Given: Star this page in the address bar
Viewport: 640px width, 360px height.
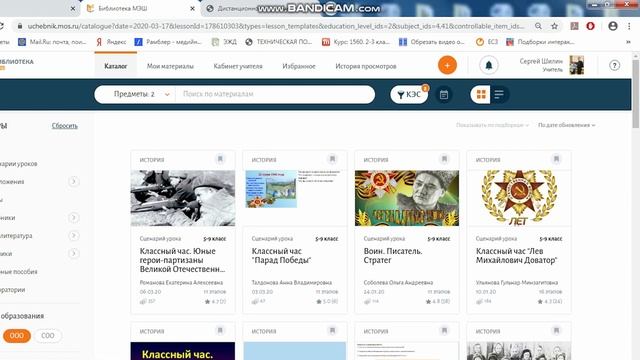Looking at the screenshot, I should (554, 26).
